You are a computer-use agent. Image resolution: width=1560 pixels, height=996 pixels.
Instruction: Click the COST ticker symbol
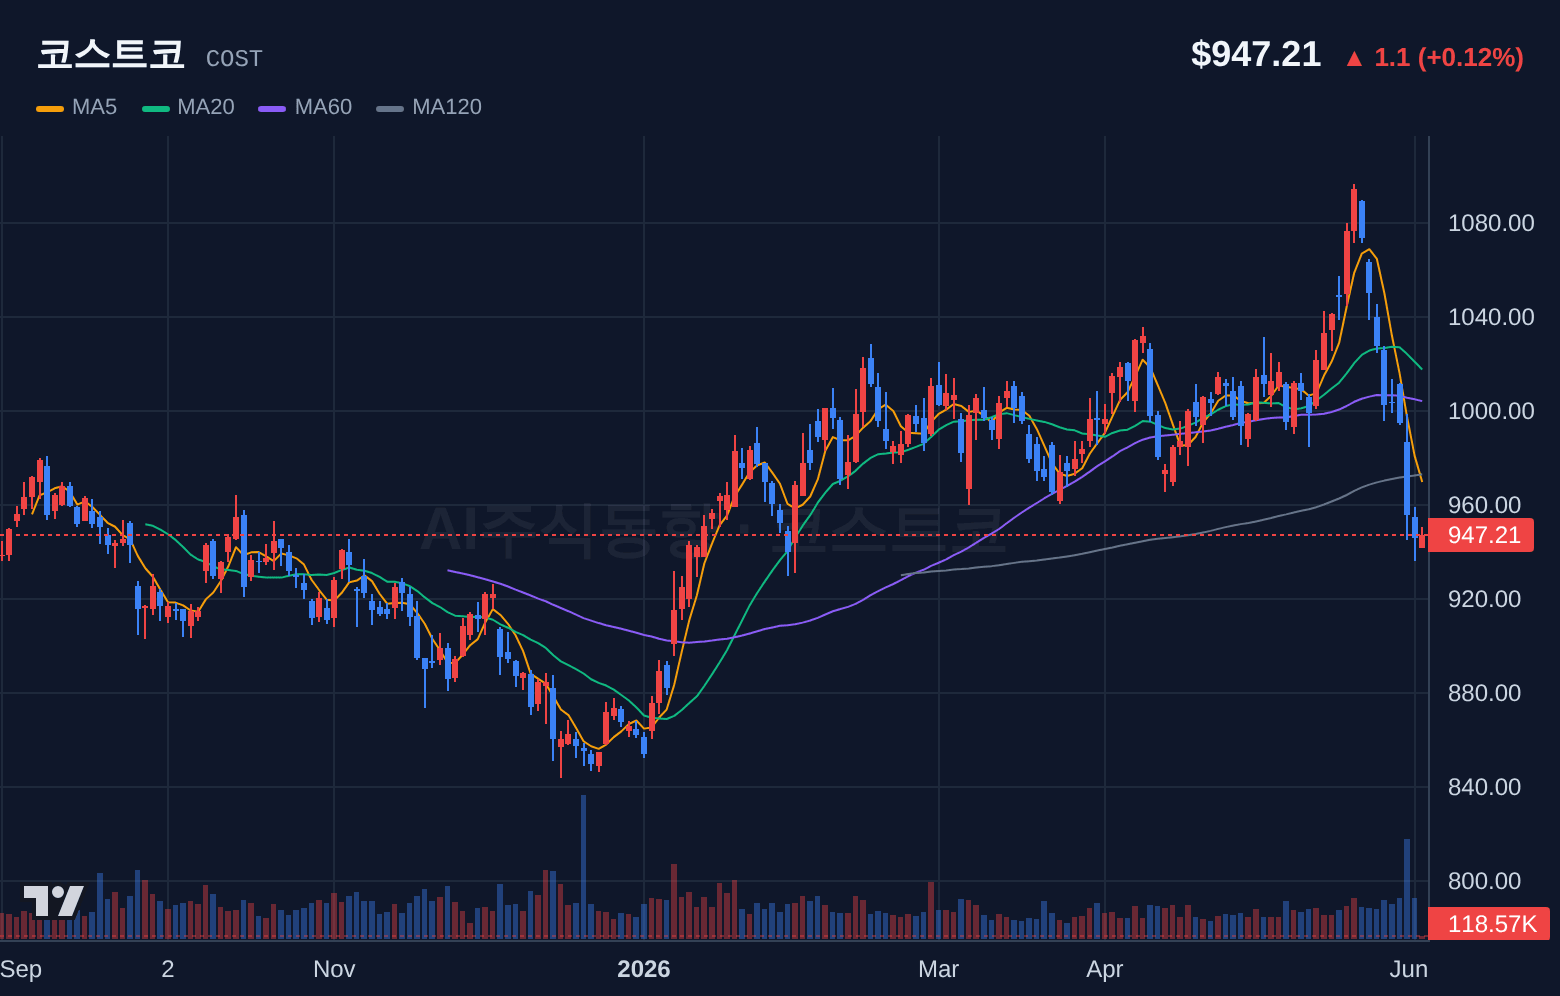[234, 59]
